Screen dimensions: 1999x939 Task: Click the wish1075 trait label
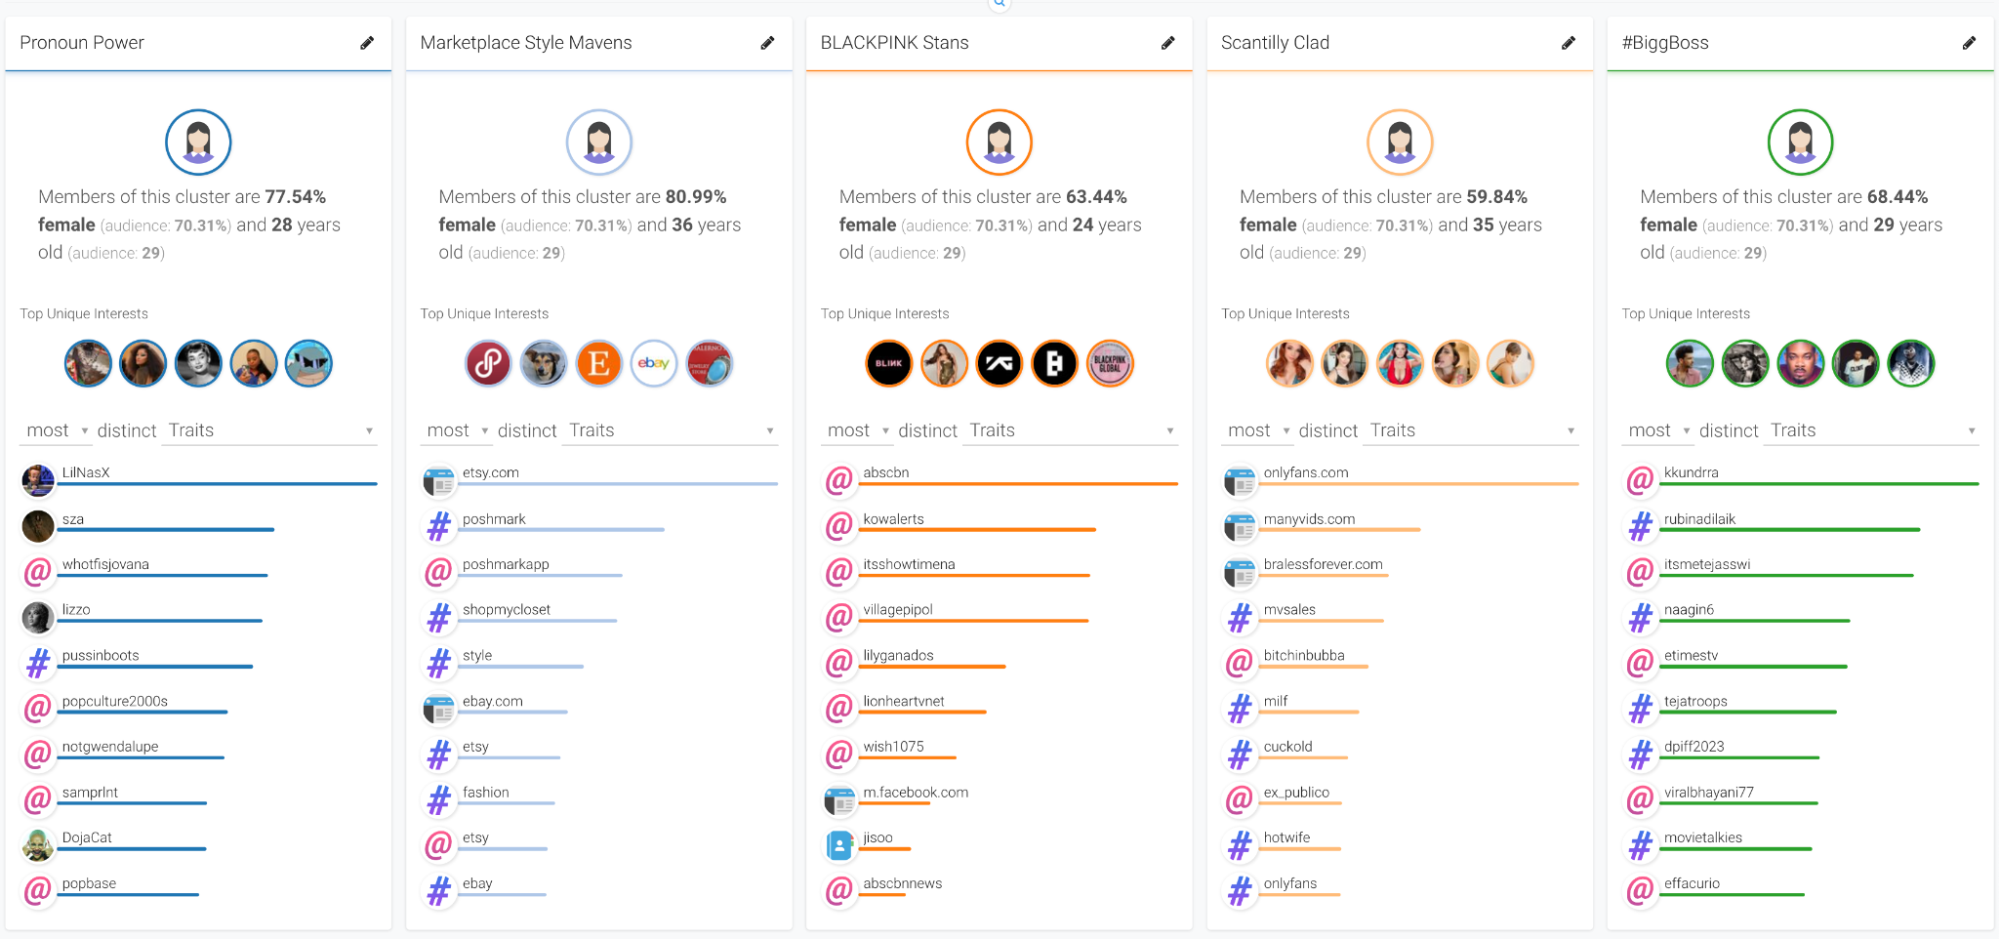pyautogui.click(x=894, y=746)
